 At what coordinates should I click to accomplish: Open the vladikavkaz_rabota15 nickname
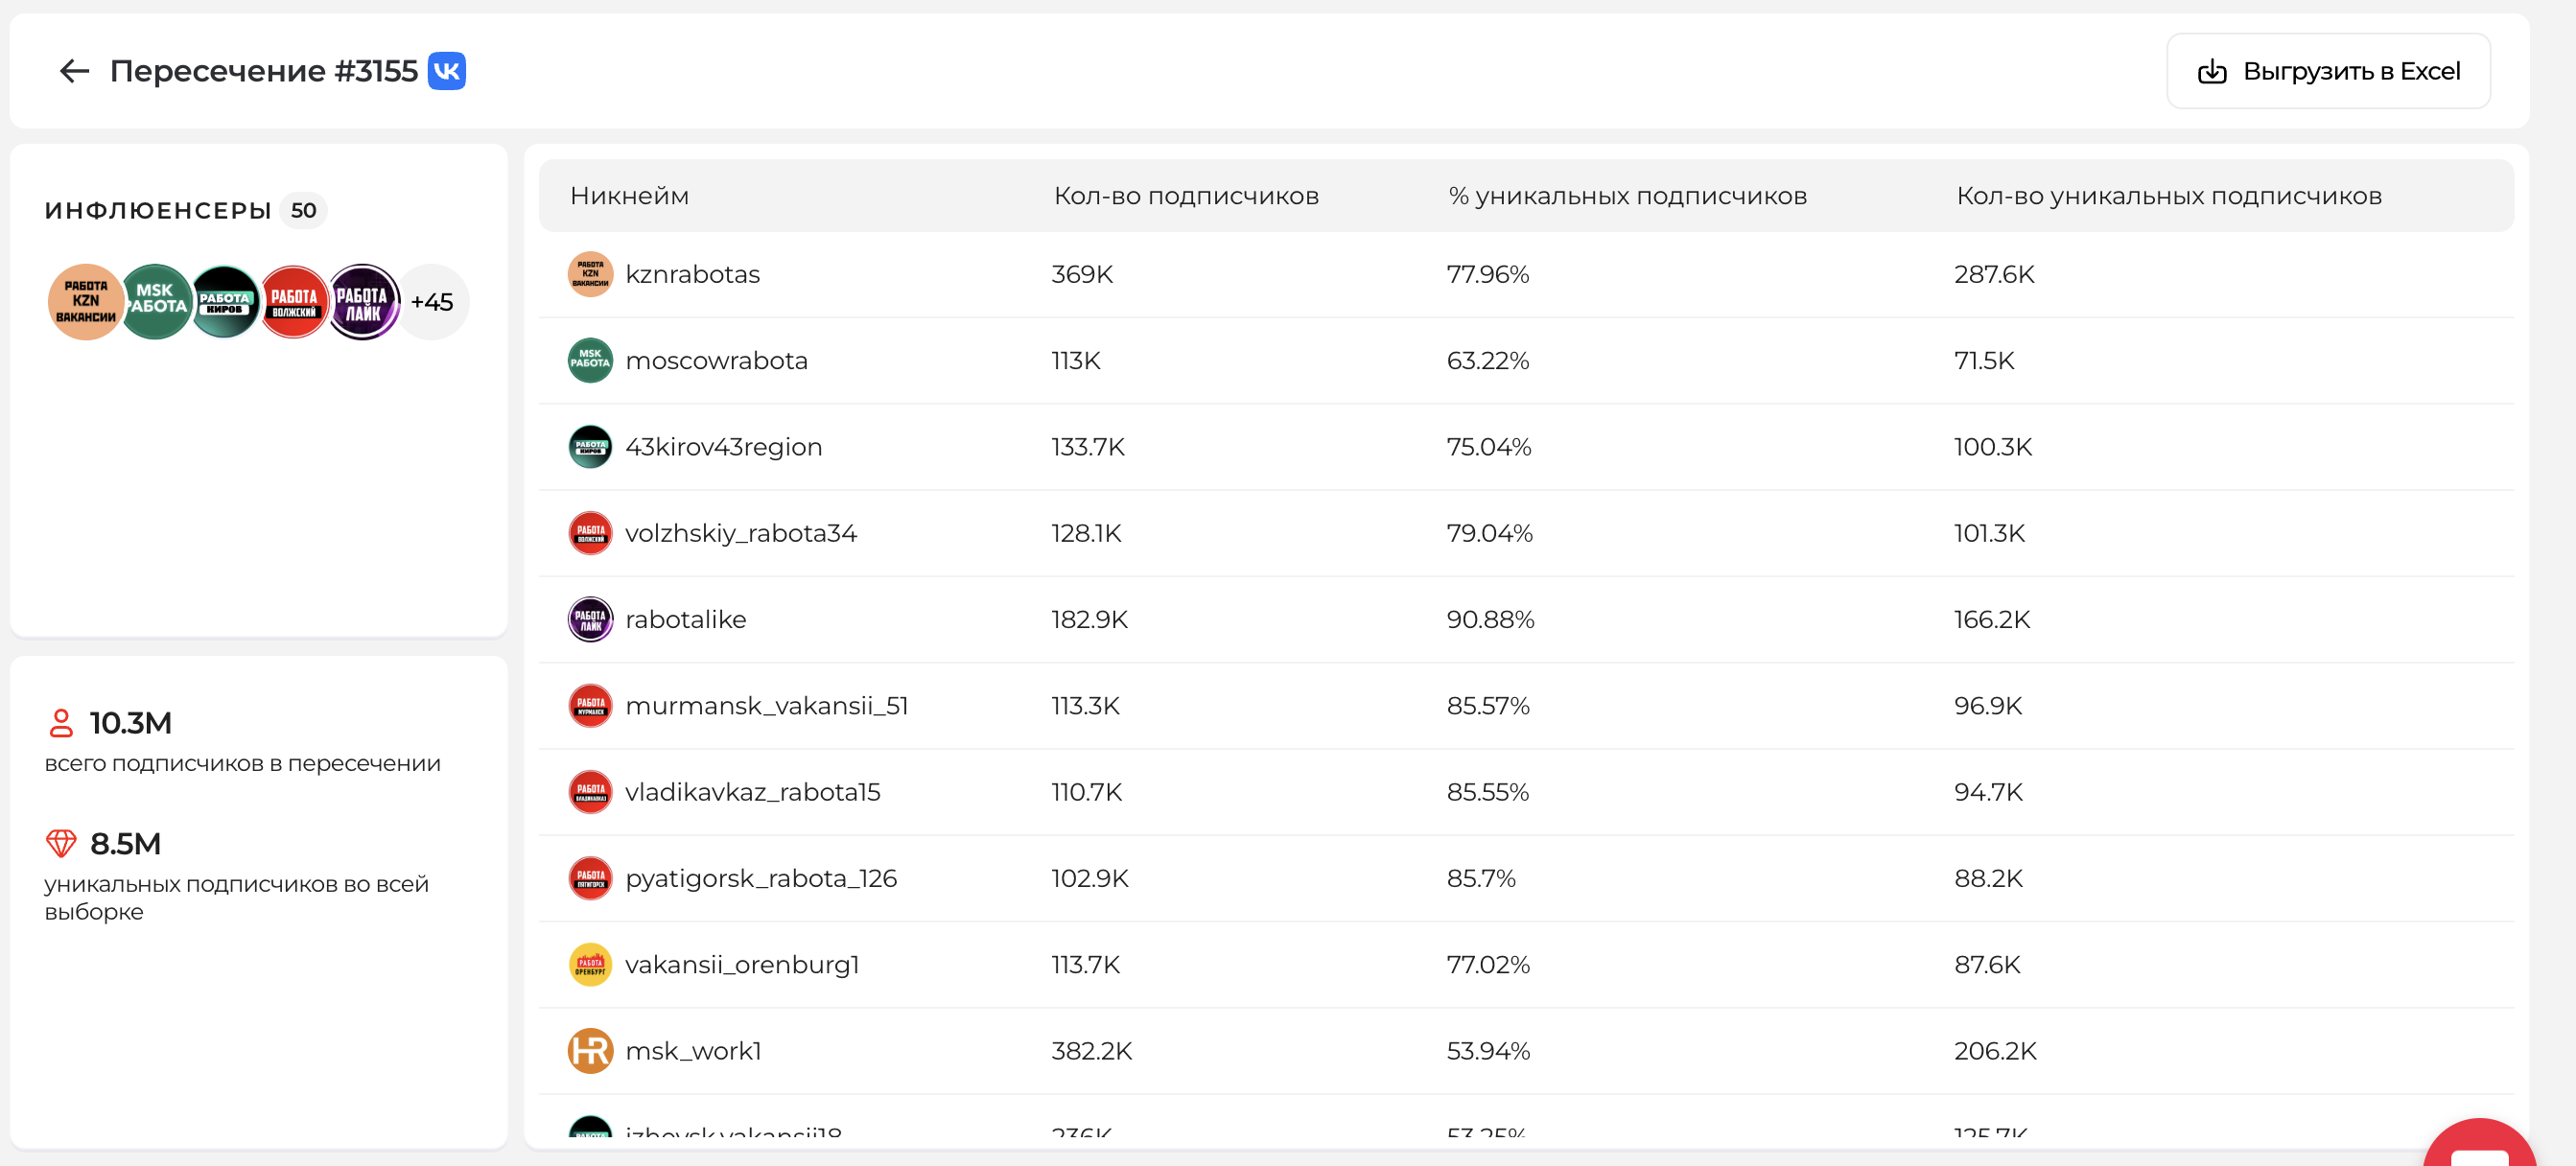point(752,792)
